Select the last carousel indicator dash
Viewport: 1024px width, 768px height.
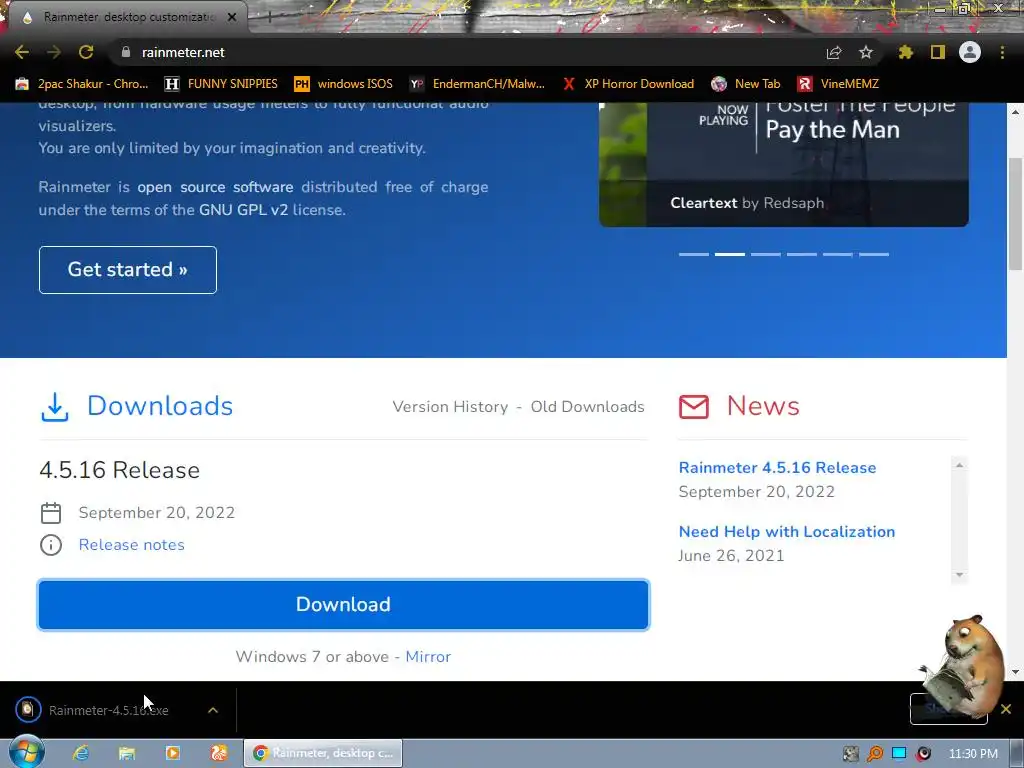pyautogui.click(x=874, y=254)
